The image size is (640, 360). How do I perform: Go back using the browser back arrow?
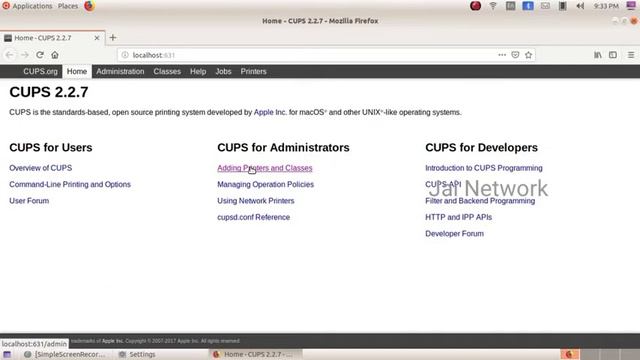(x=9, y=55)
